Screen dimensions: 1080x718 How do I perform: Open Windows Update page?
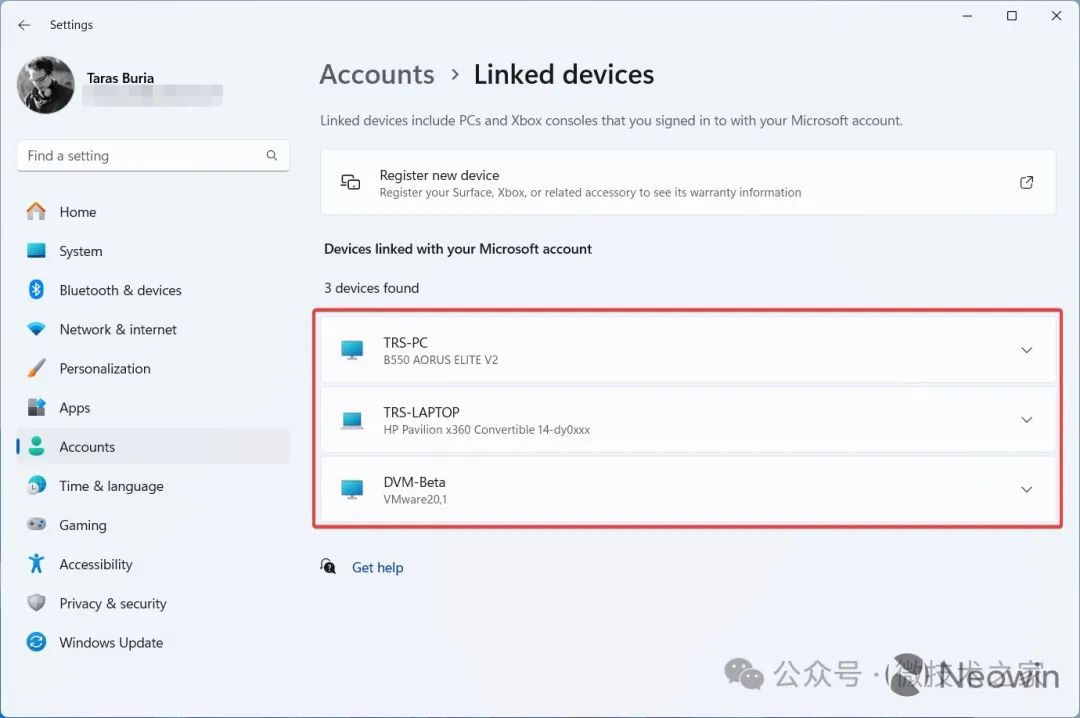tap(153, 642)
